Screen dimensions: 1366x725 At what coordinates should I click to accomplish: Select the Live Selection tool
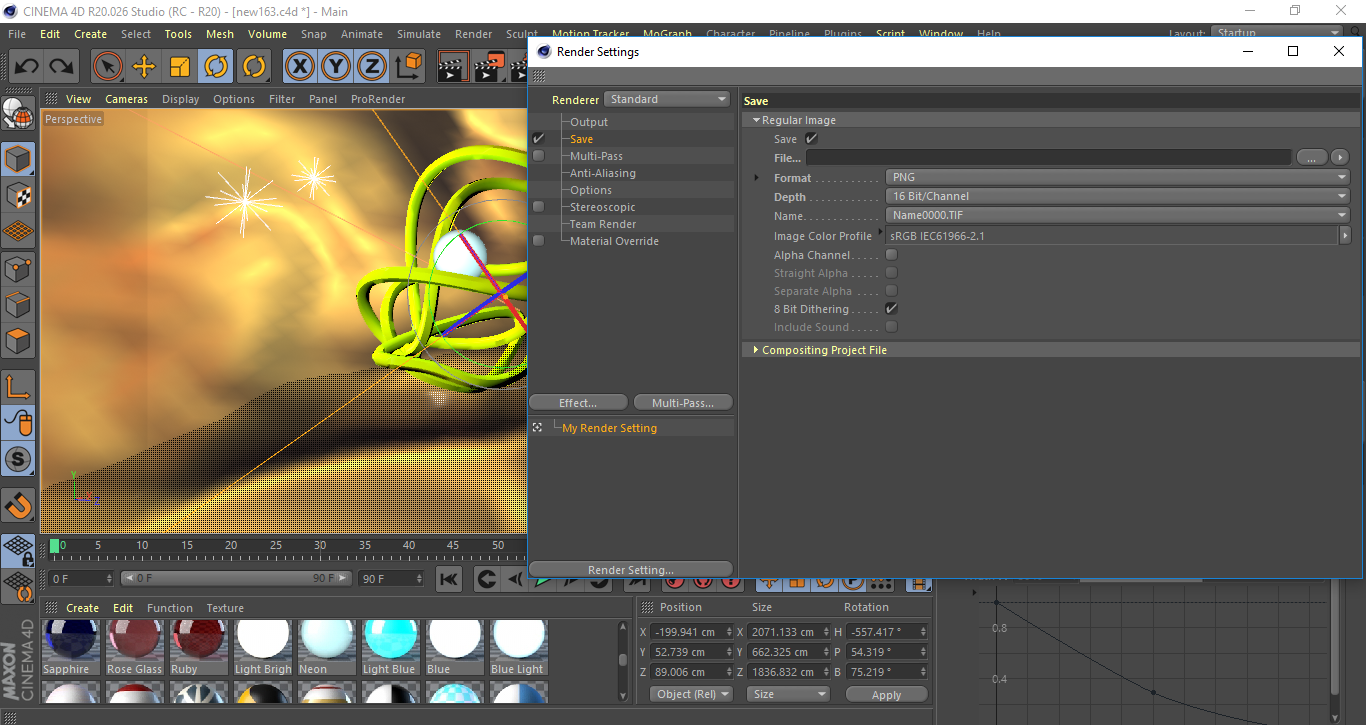point(108,67)
